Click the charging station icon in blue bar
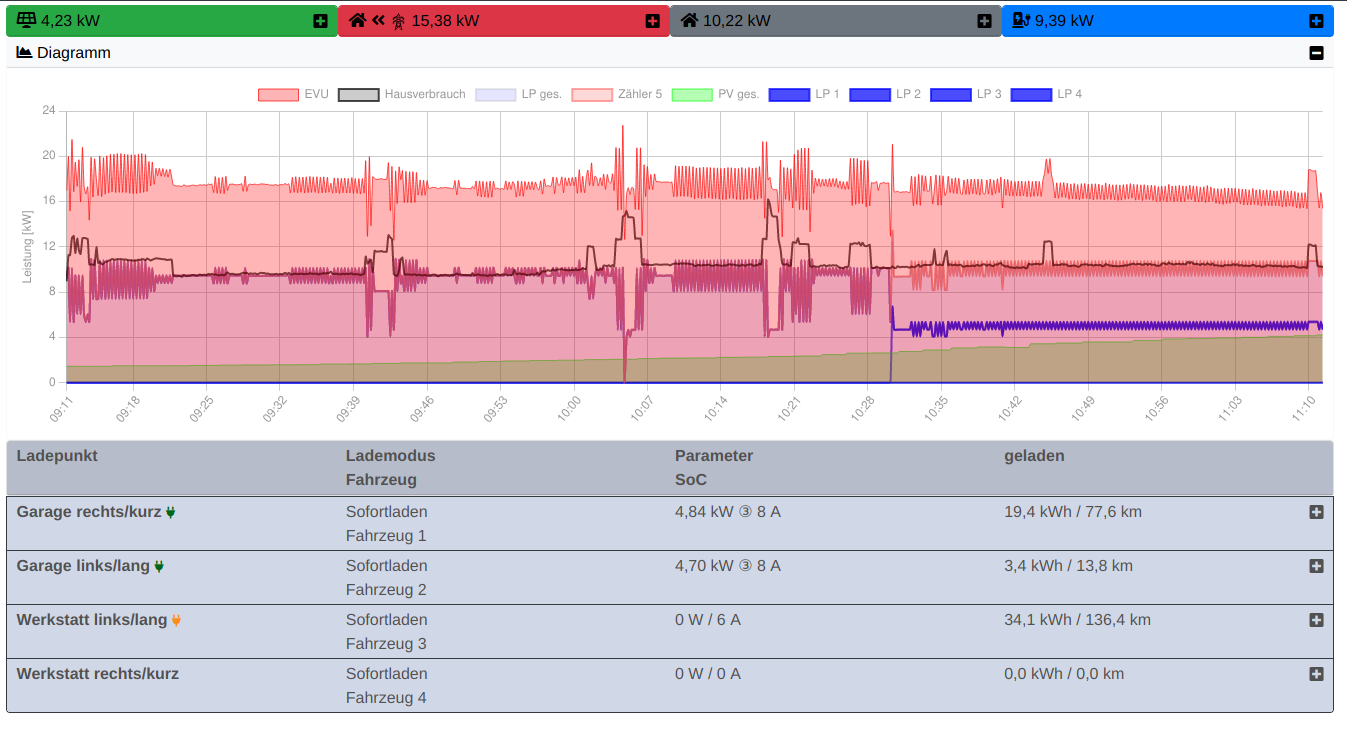This screenshot has height=732, width=1347. click(x=1021, y=20)
